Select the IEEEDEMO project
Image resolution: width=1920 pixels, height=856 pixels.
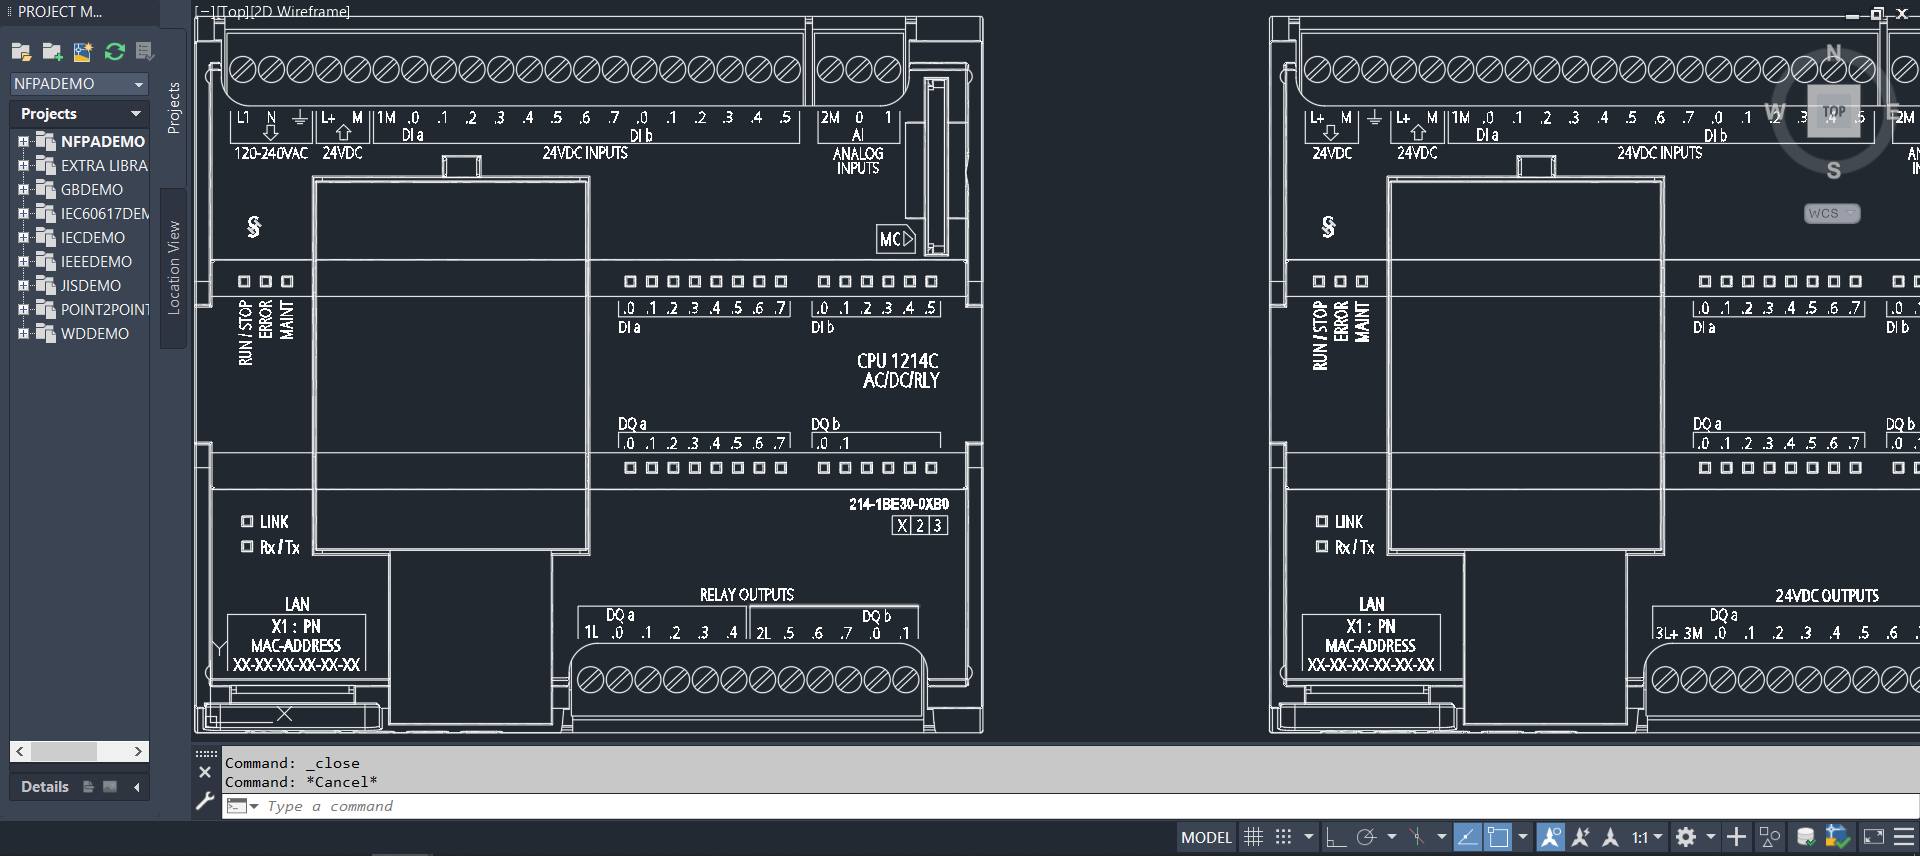click(96, 262)
